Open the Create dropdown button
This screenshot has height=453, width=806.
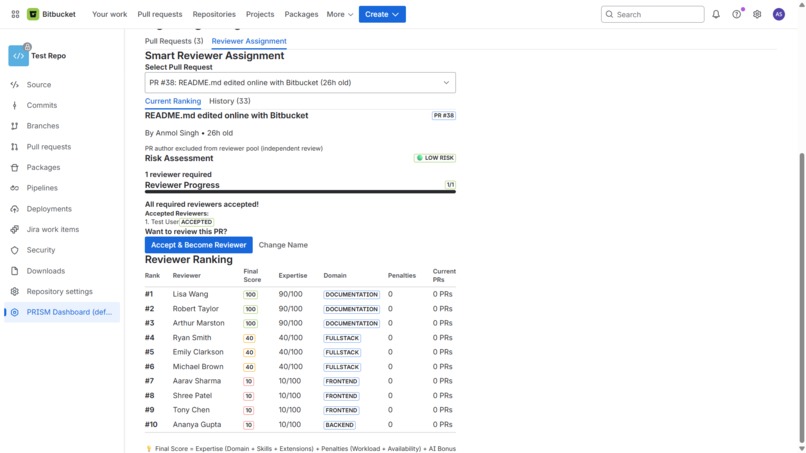[382, 14]
